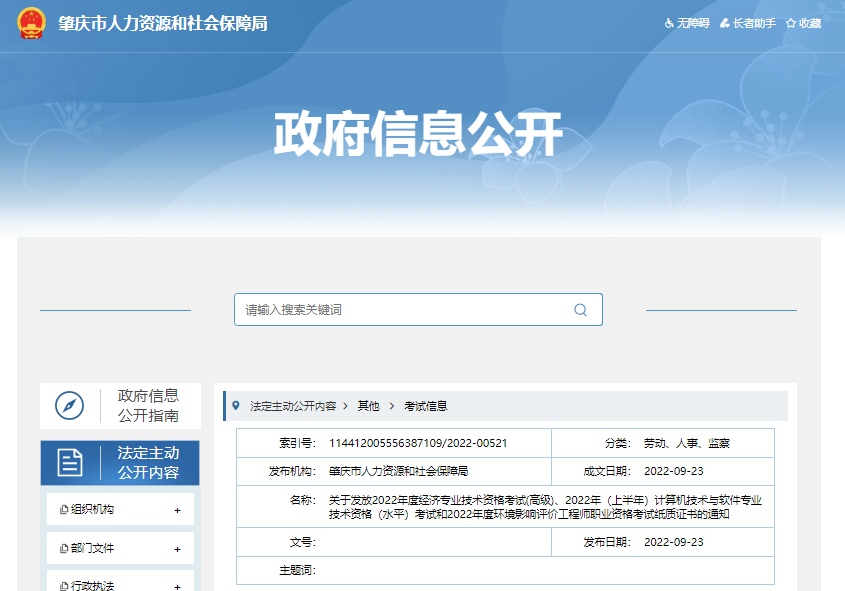Image resolution: width=845 pixels, height=591 pixels.
Task: Click the 收藏 star favorite icon
Action: [x=791, y=23]
